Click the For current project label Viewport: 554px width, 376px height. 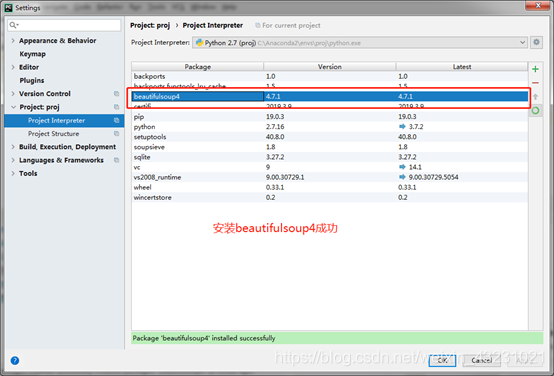coord(291,25)
